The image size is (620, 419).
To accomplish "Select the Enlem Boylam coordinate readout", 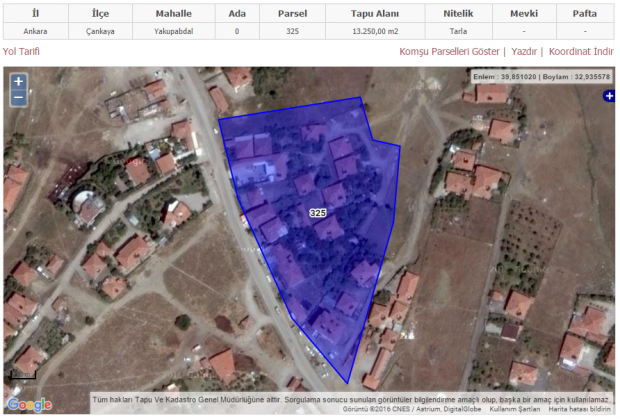I will pos(541,77).
